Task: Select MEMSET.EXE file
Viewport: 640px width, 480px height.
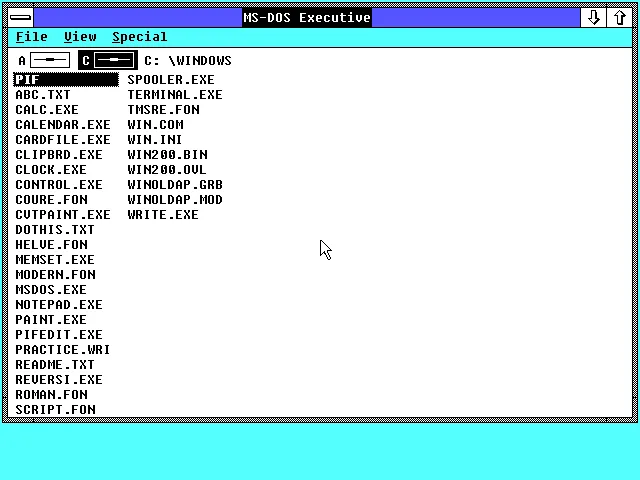Action: [x=55, y=260]
